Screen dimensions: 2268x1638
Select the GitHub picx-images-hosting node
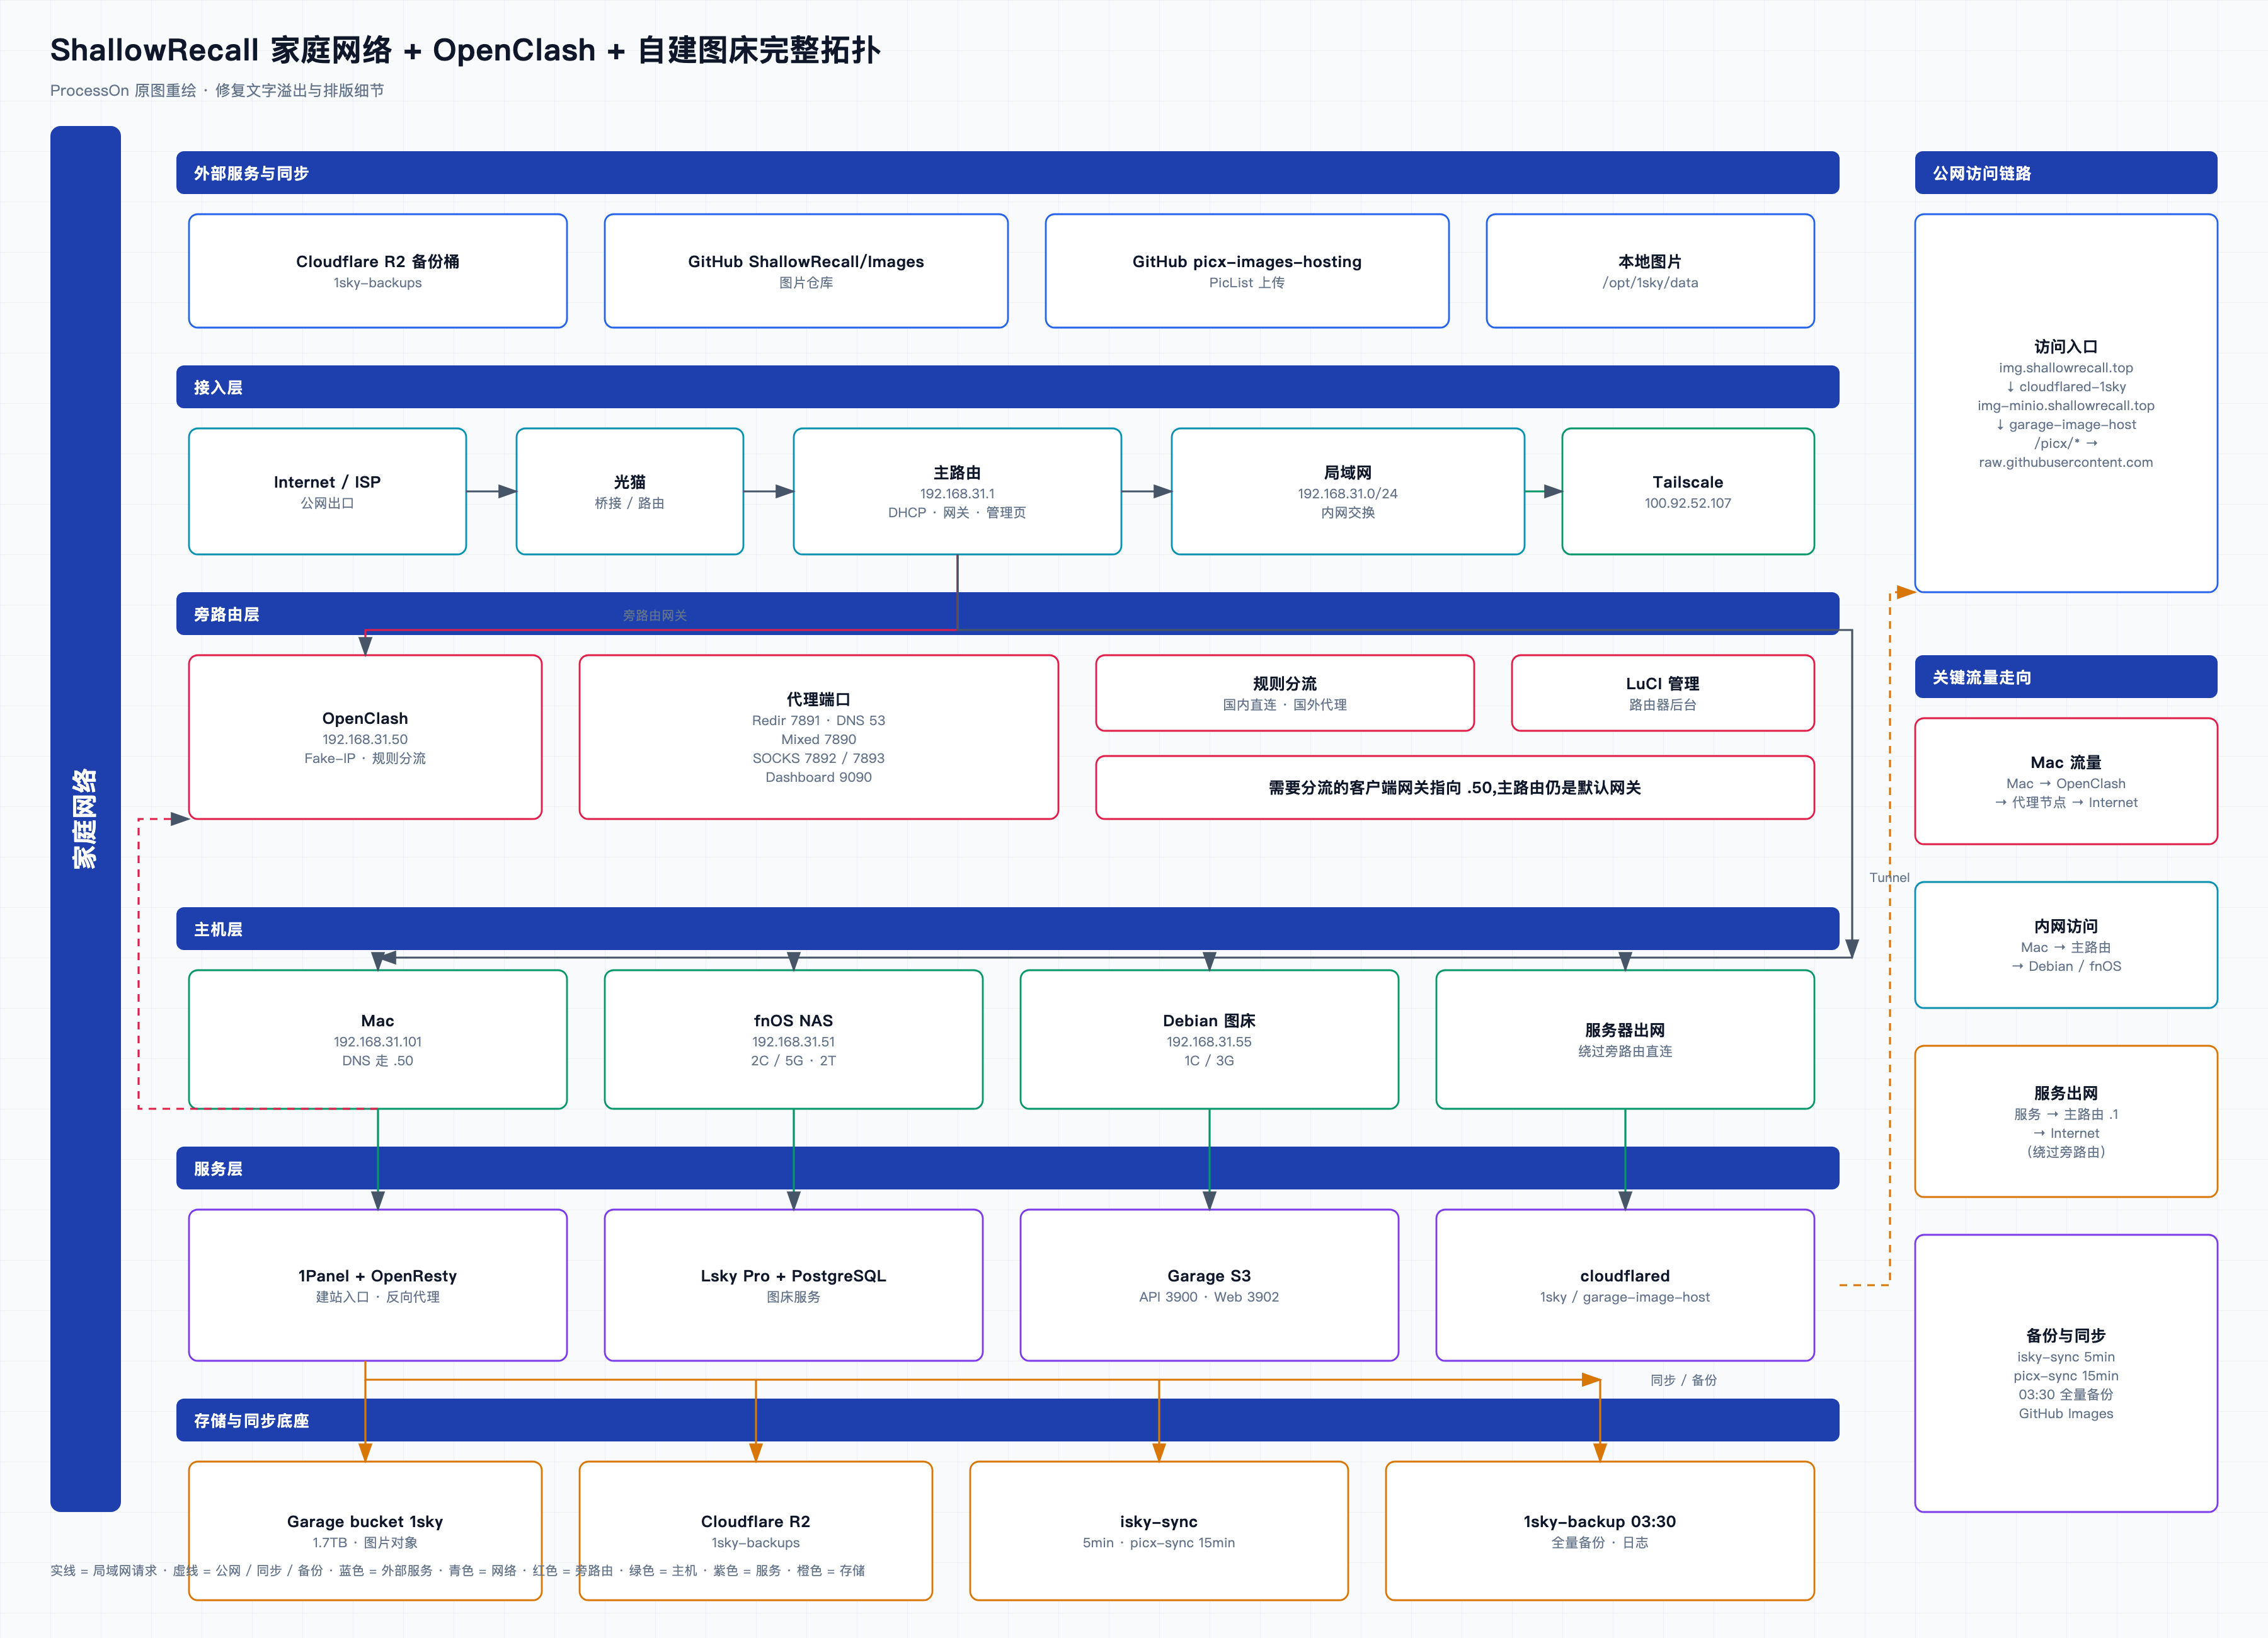click(x=1247, y=271)
